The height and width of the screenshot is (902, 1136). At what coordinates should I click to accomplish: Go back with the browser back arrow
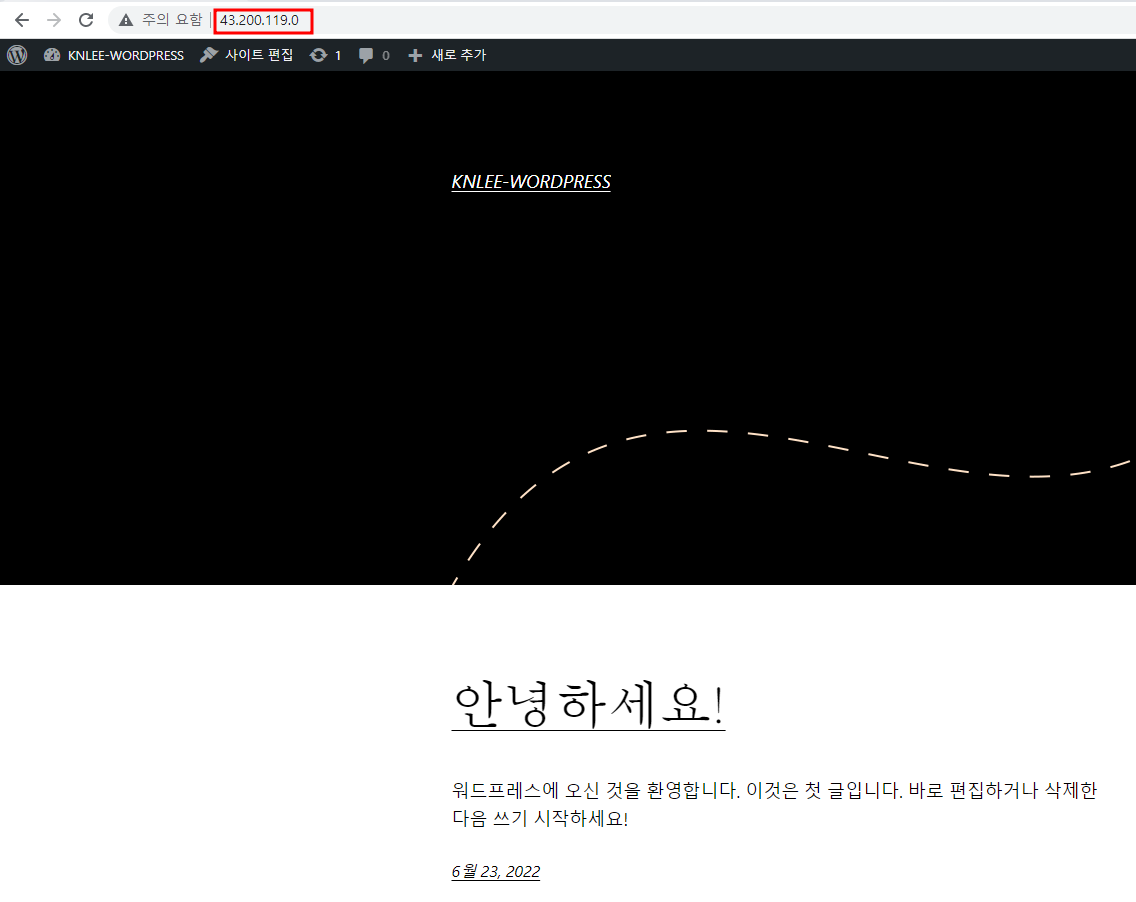click(22, 20)
